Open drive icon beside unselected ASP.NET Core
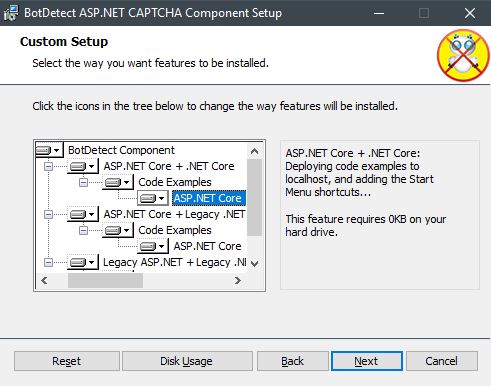The width and height of the screenshot is (491, 386). [x=153, y=246]
